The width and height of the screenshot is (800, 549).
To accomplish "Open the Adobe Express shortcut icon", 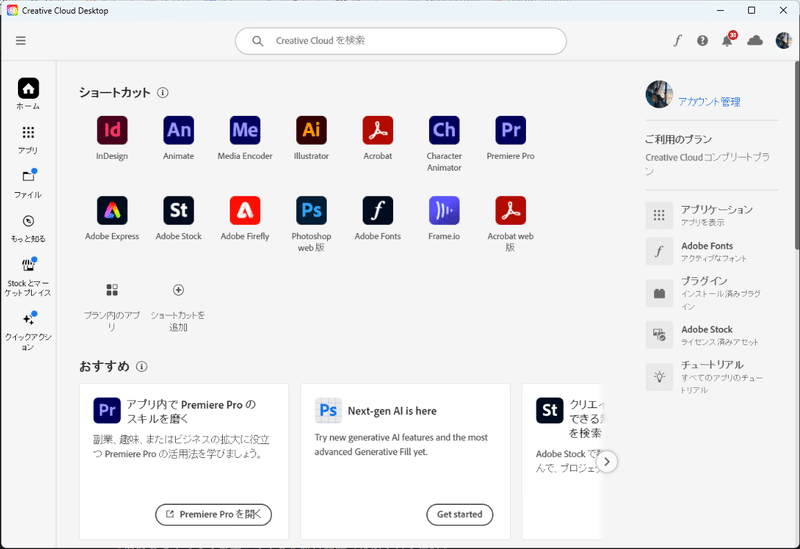I will pos(112,210).
